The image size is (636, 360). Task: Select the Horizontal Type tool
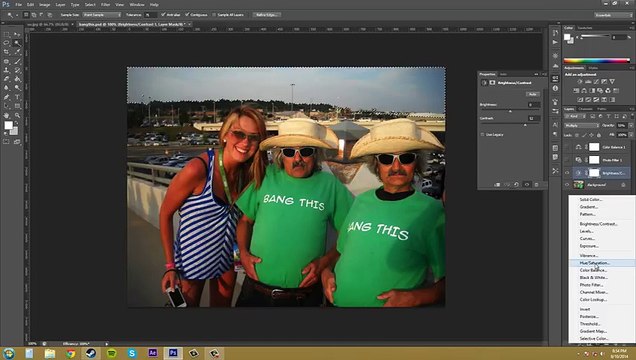click(17, 97)
